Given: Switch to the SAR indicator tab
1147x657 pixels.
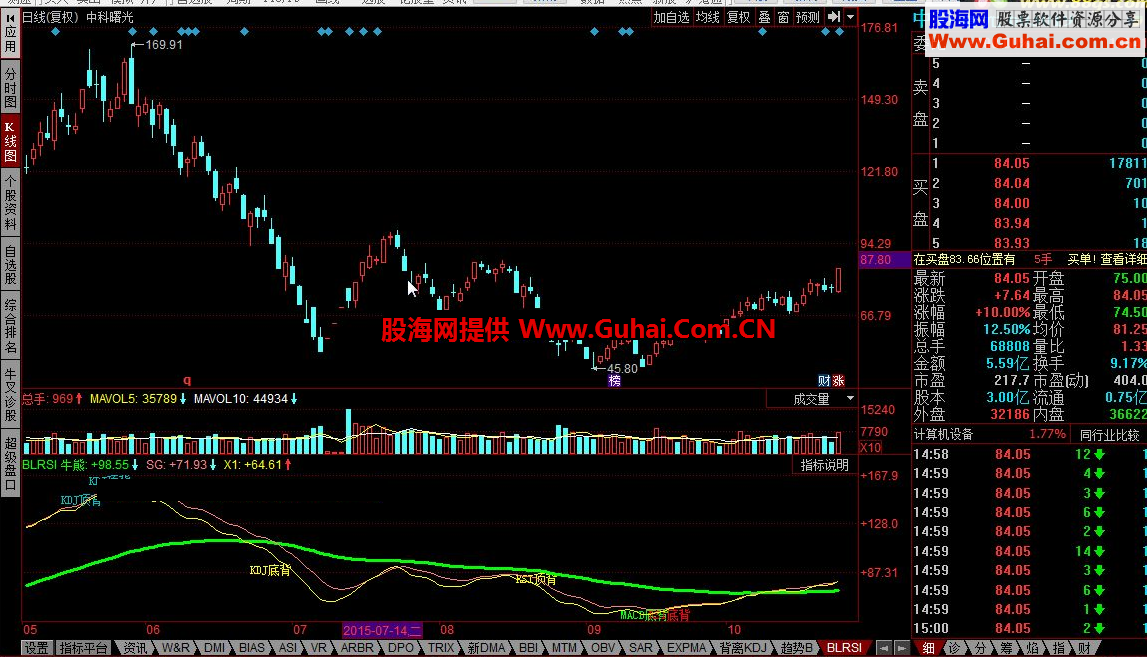Looking at the screenshot, I should coord(641,648).
